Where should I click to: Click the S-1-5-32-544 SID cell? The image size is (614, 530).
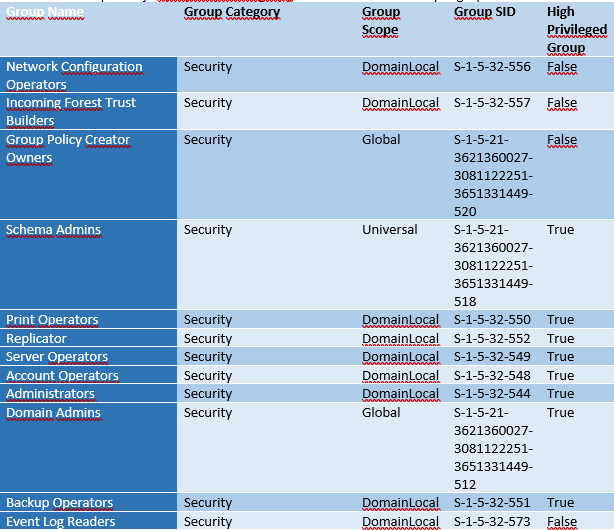pos(492,394)
